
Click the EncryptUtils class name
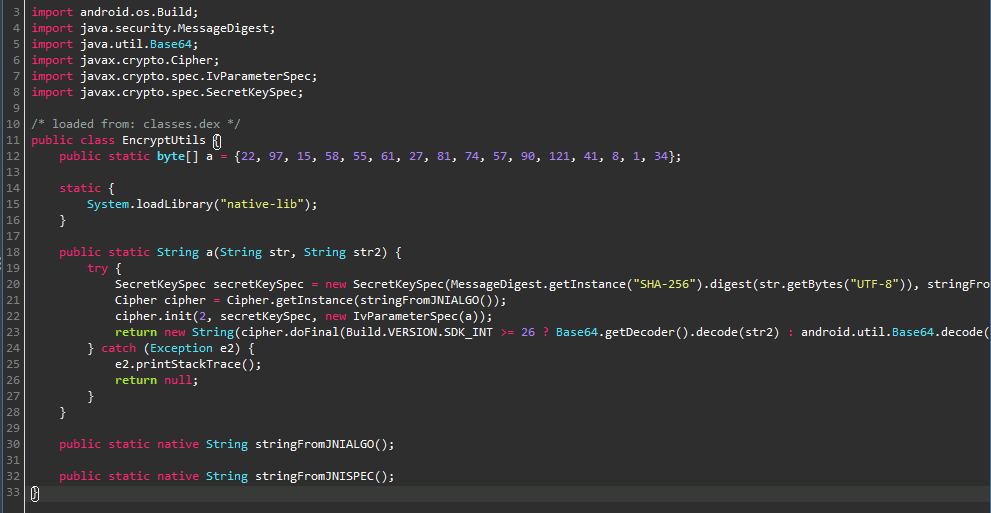pos(164,140)
